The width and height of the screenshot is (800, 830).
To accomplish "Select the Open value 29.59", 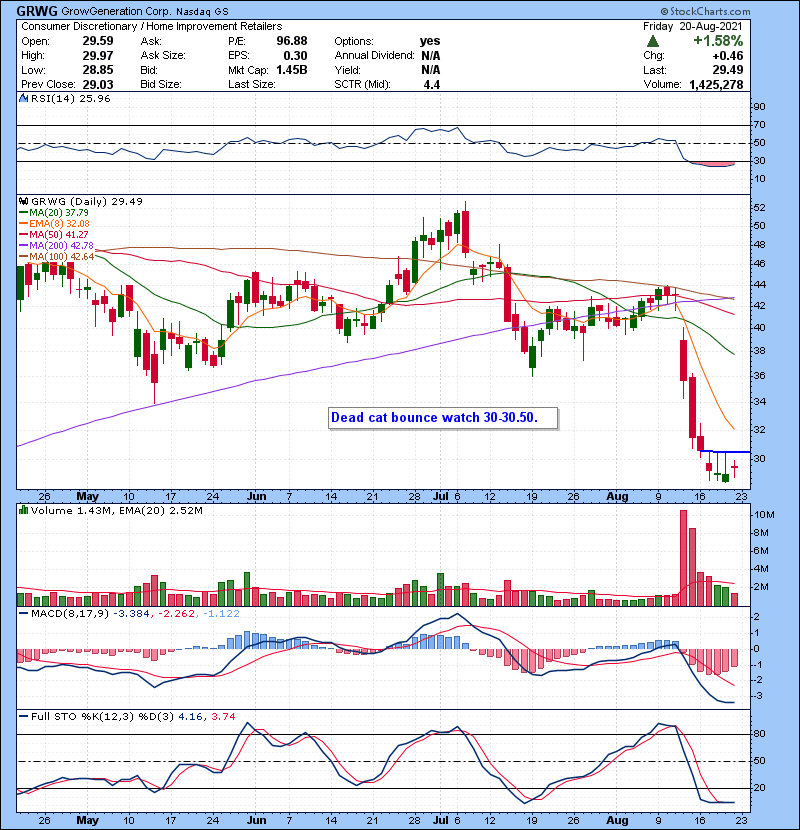I will [98, 41].
